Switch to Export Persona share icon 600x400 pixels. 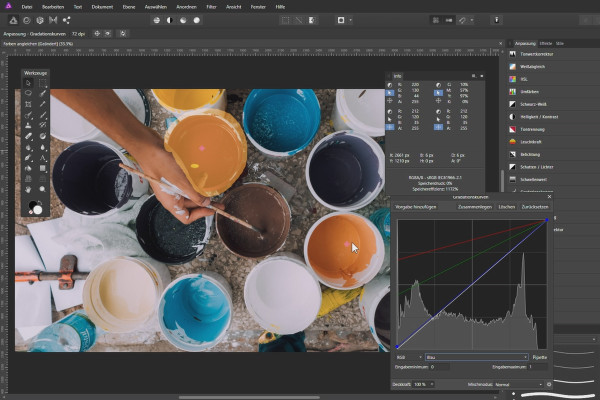[66, 20]
